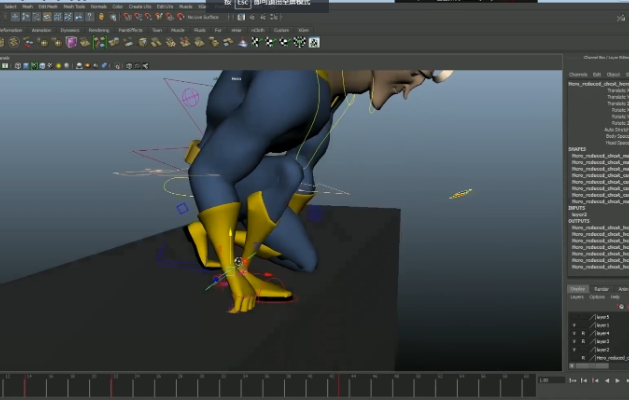The height and width of the screenshot is (400, 629).
Task: Step back one frame
Action: tap(584, 380)
